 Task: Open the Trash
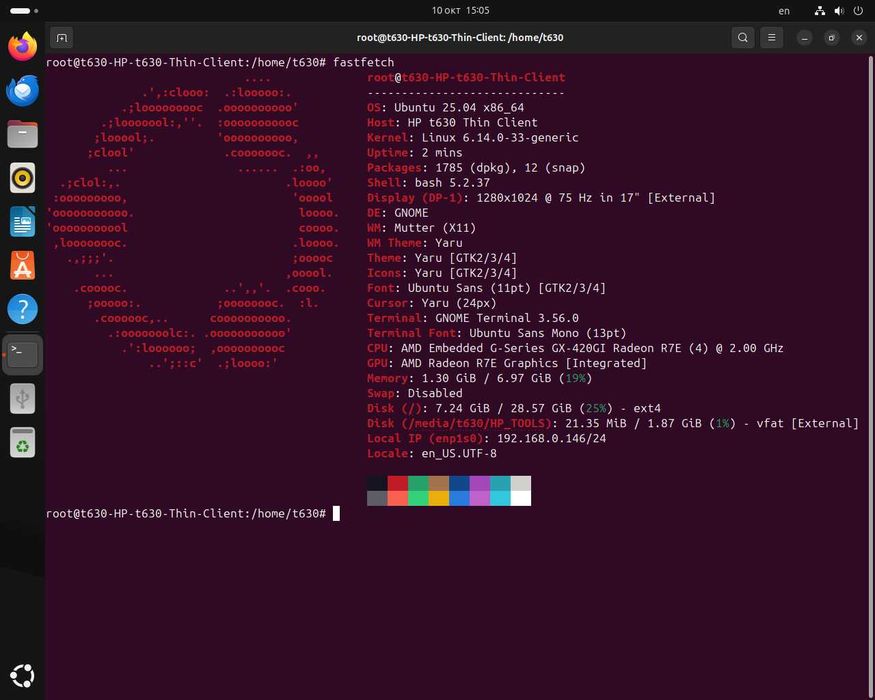click(x=22, y=443)
